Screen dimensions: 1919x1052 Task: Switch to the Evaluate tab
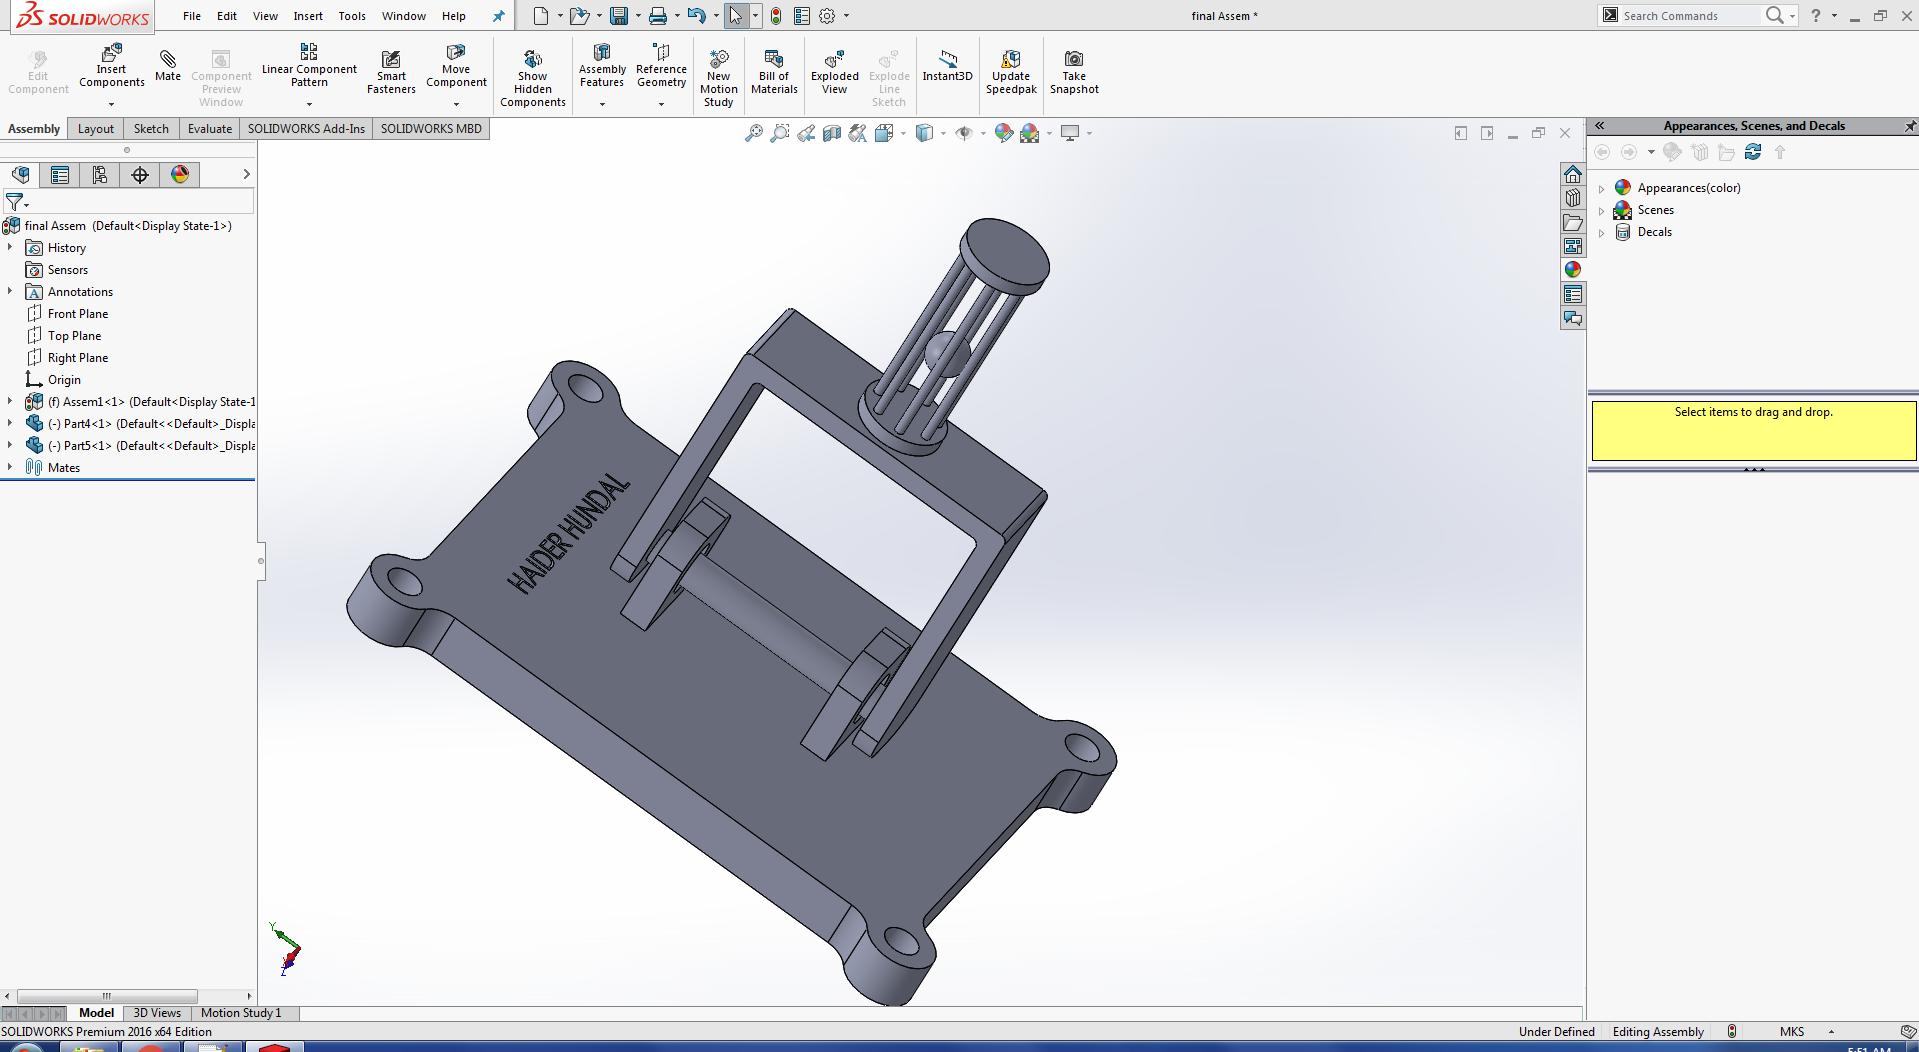click(x=210, y=129)
